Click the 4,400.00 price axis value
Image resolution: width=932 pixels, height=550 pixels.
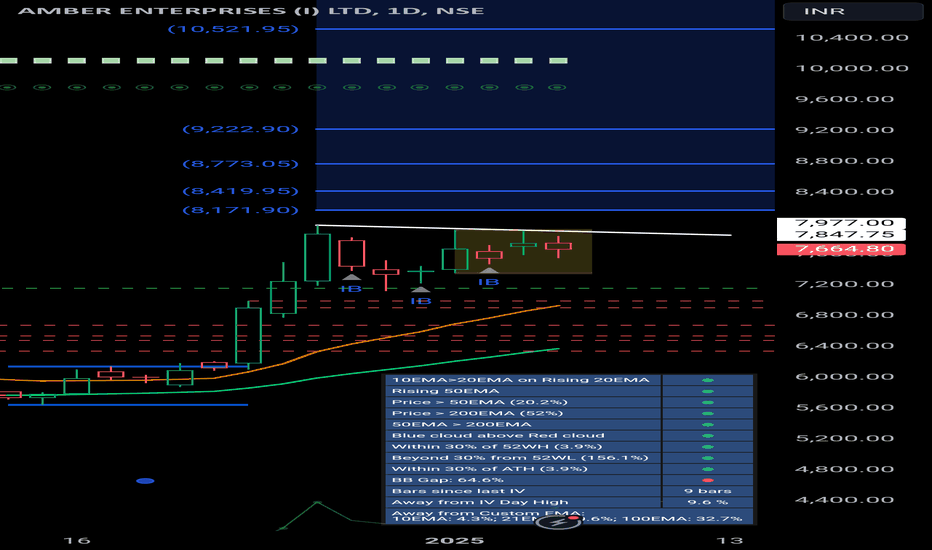[x=844, y=499]
